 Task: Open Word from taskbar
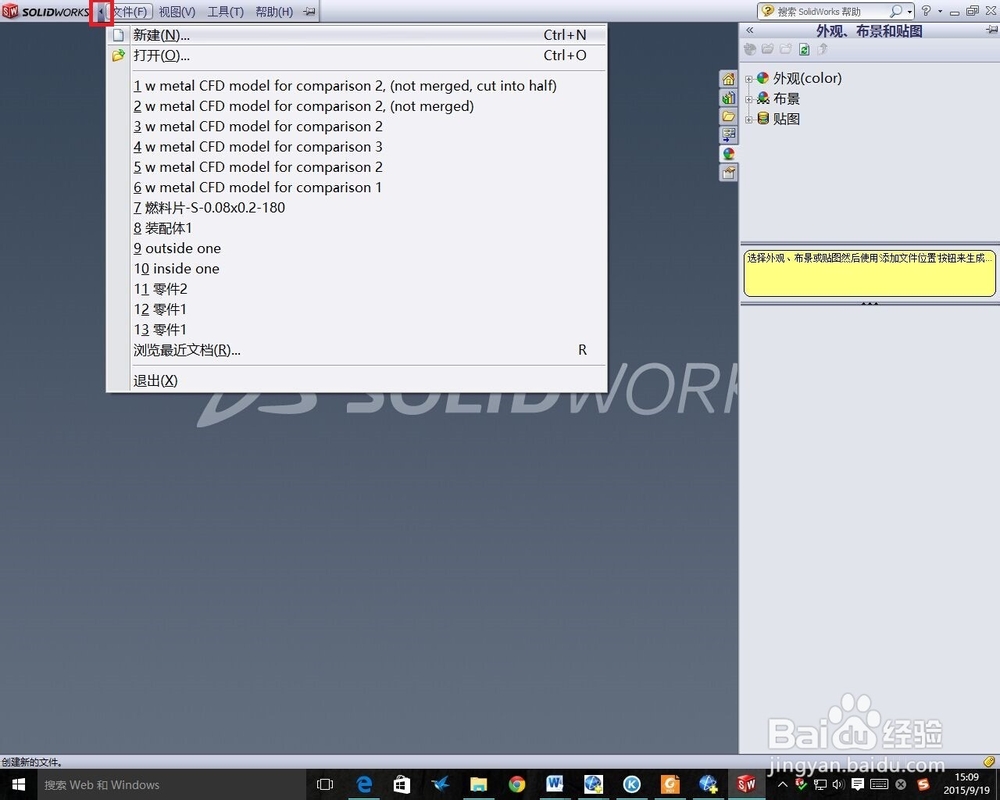[x=555, y=784]
